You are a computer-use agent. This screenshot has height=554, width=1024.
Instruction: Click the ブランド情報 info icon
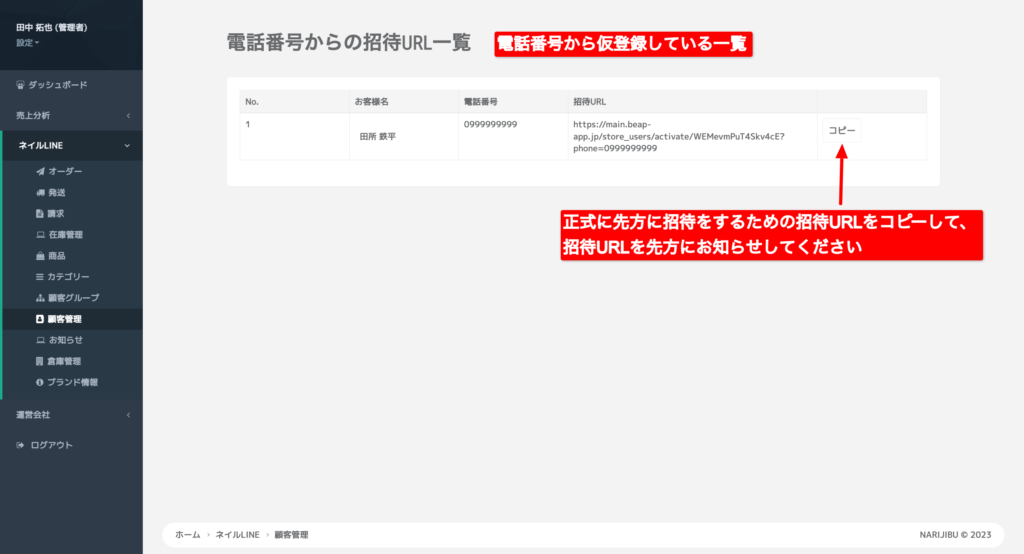(x=40, y=382)
